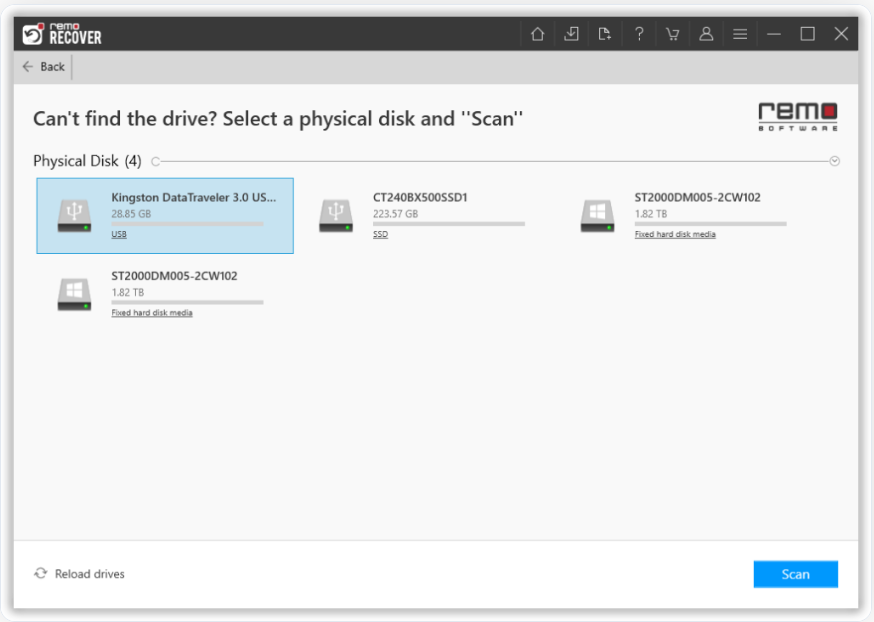Click the Kingston drive capacity bar

(x=187, y=224)
